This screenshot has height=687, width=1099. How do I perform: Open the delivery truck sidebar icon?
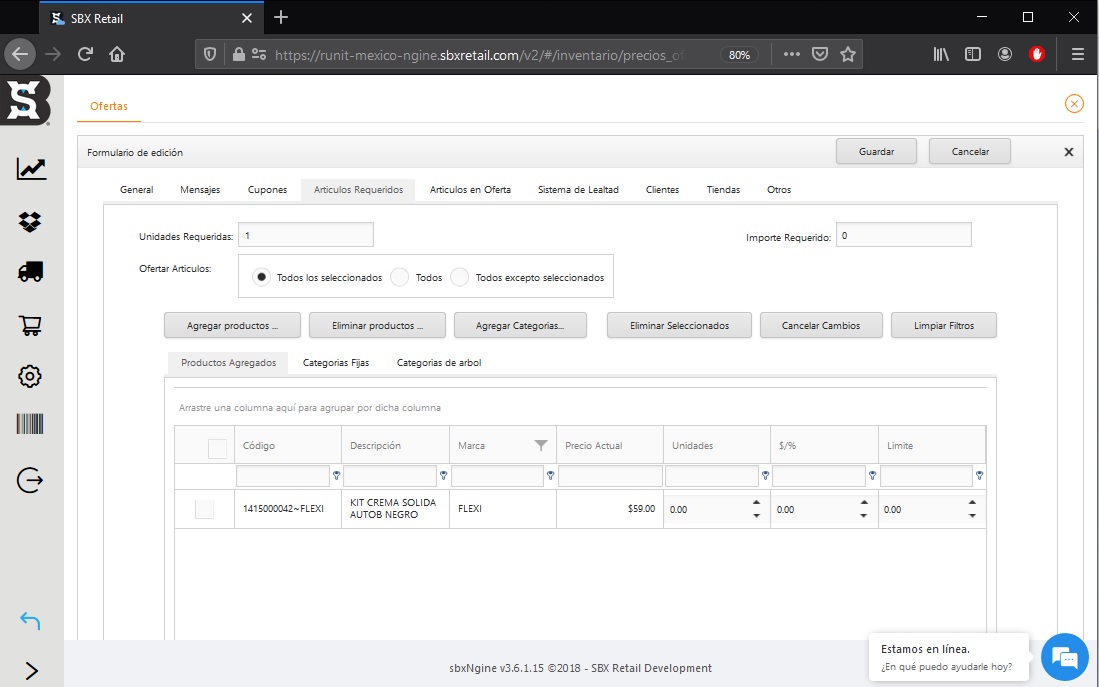[x=30, y=272]
